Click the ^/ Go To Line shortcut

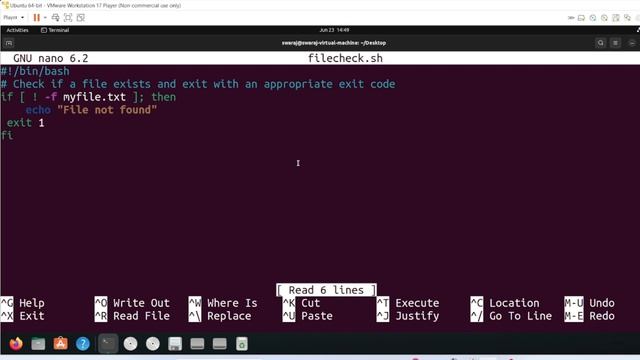point(511,316)
